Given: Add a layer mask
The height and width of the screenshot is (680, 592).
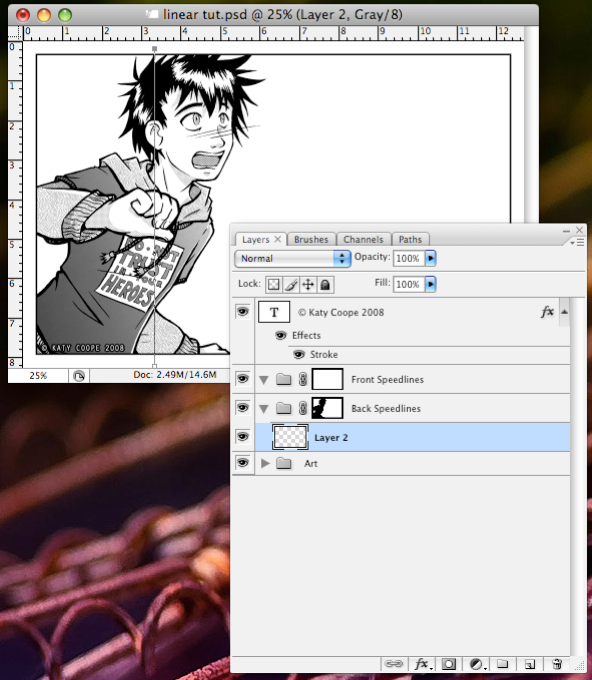Looking at the screenshot, I should coord(448,664).
